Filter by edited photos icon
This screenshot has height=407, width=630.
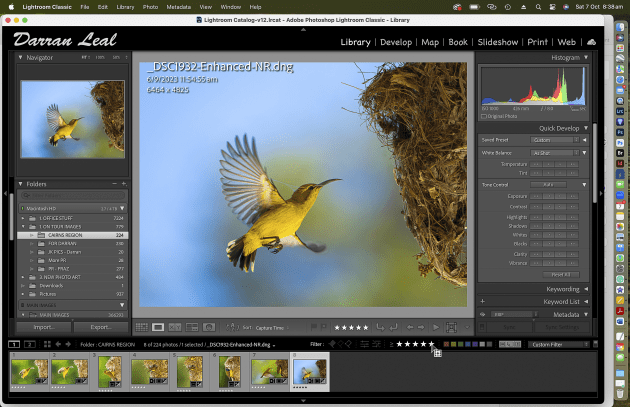364,344
